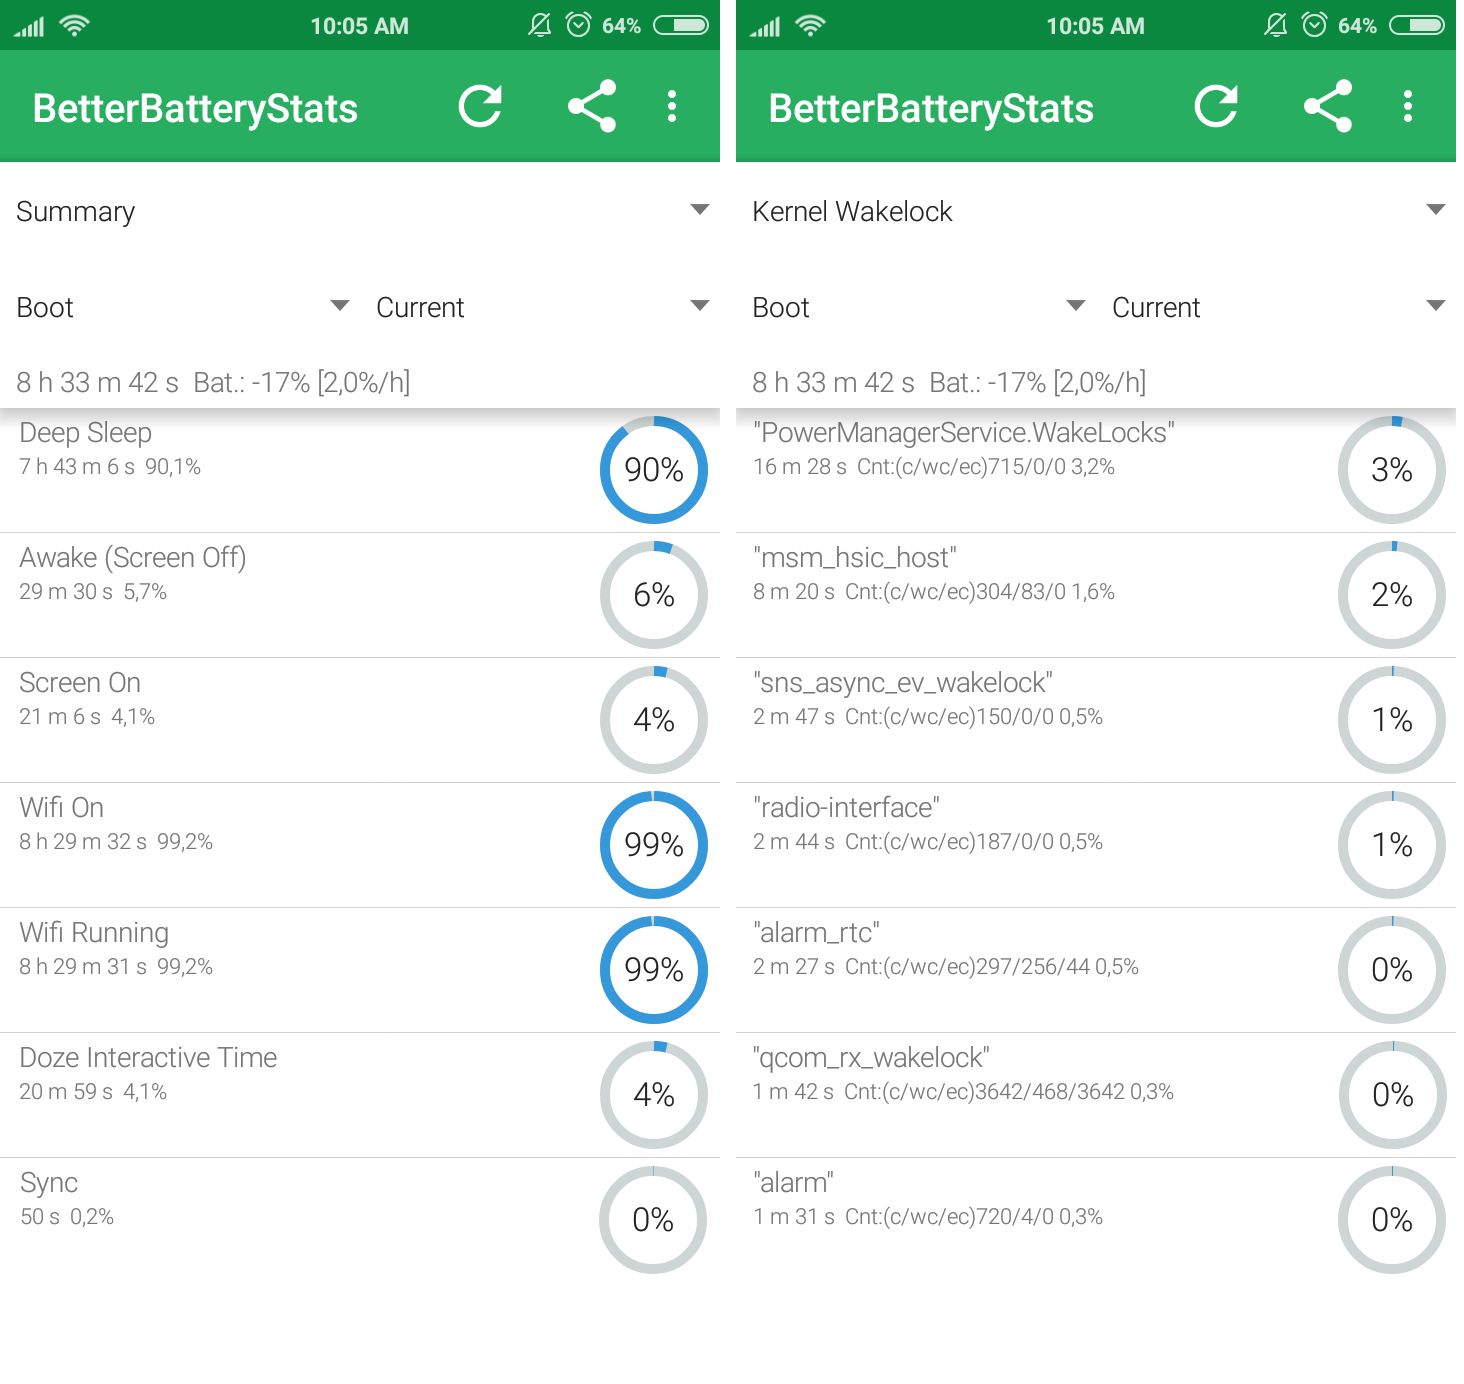The width and height of the screenshot is (1464, 1384).
Task: Tap BetterBatteryStats title in left screen
Action: [x=195, y=108]
